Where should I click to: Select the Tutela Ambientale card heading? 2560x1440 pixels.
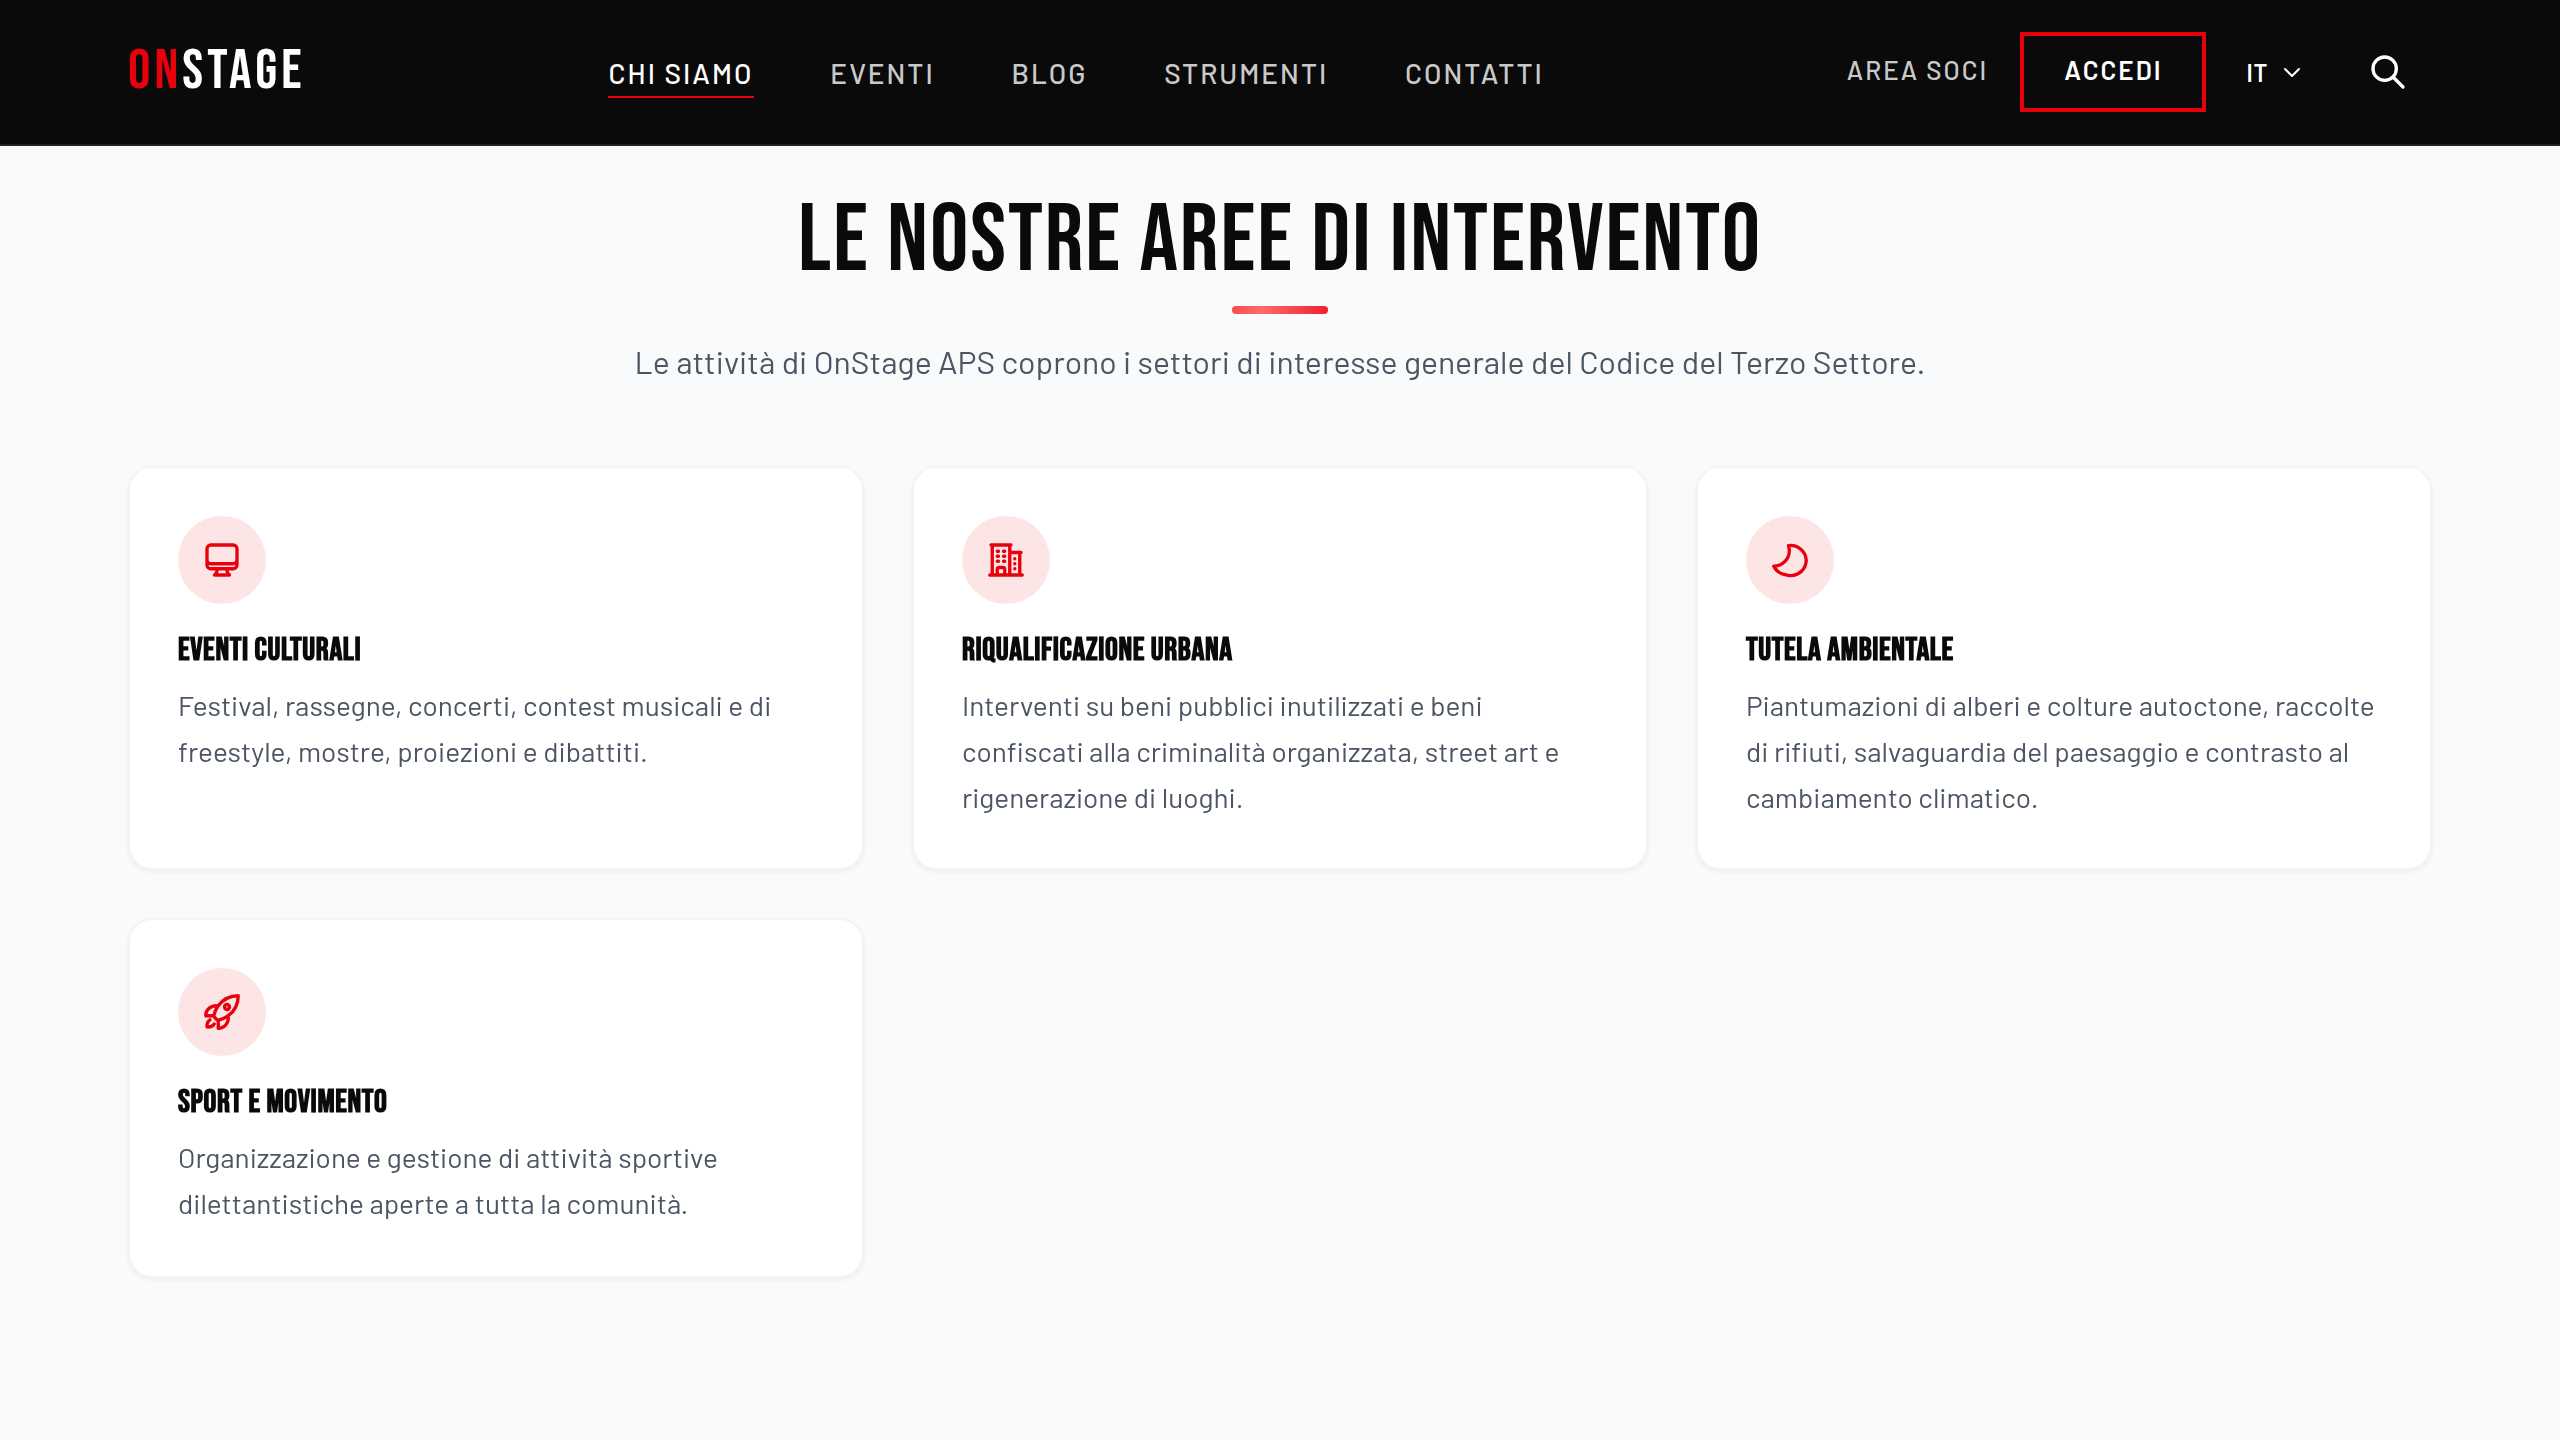pyautogui.click(x=1849, y=649)
